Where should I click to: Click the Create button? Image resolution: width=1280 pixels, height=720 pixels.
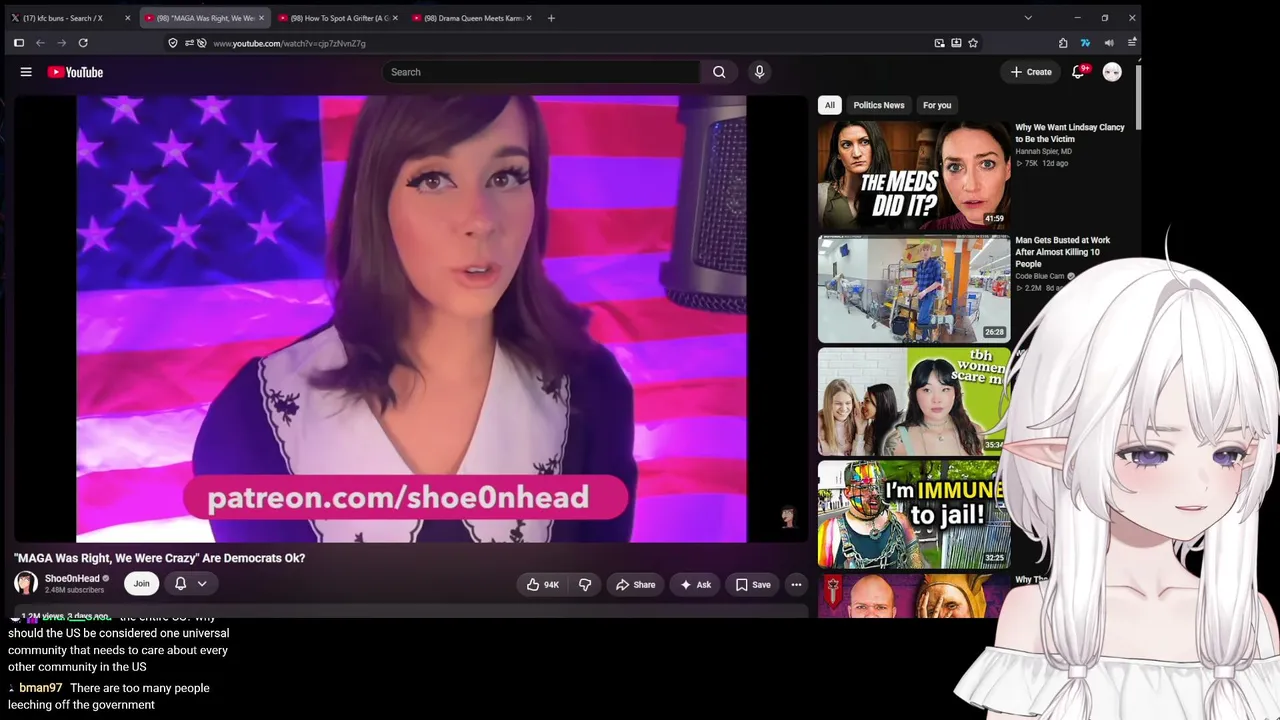(1031, 72)
